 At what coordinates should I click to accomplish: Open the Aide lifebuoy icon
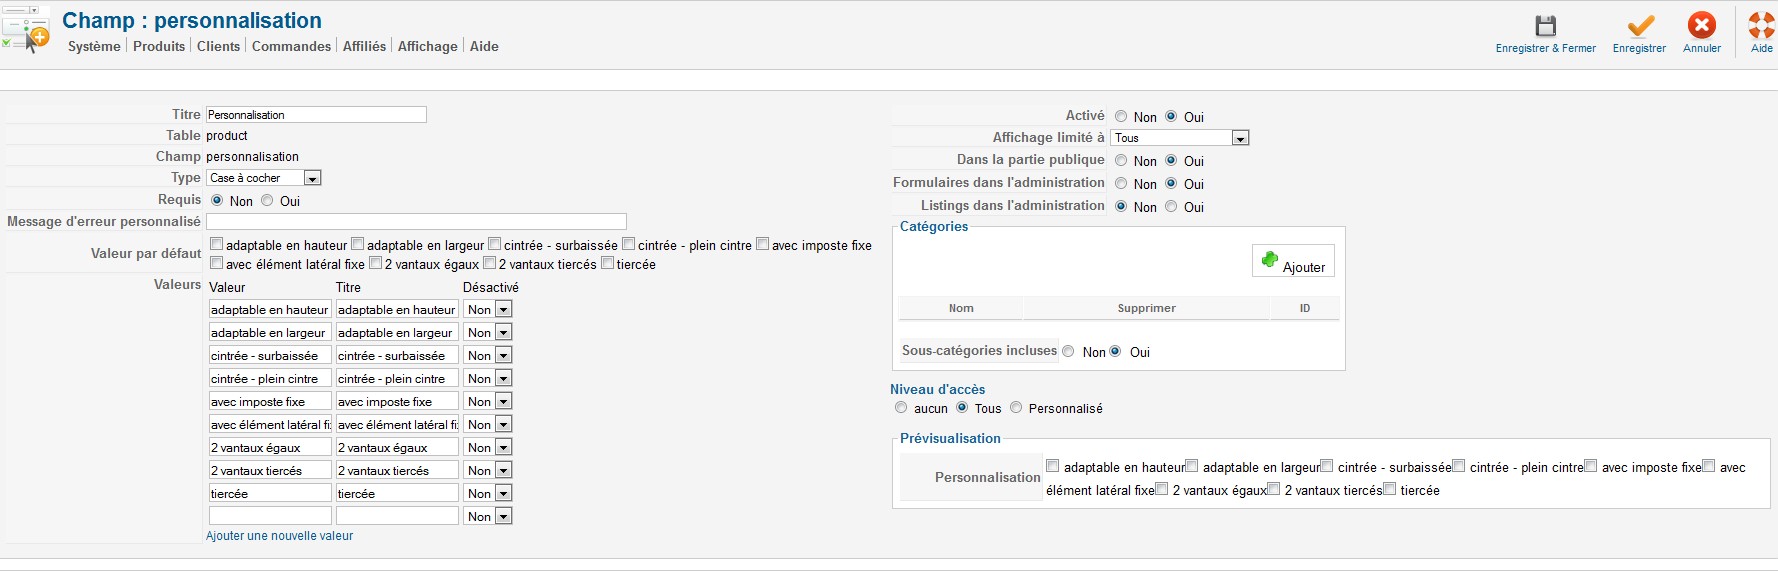tap(1762, 25)
